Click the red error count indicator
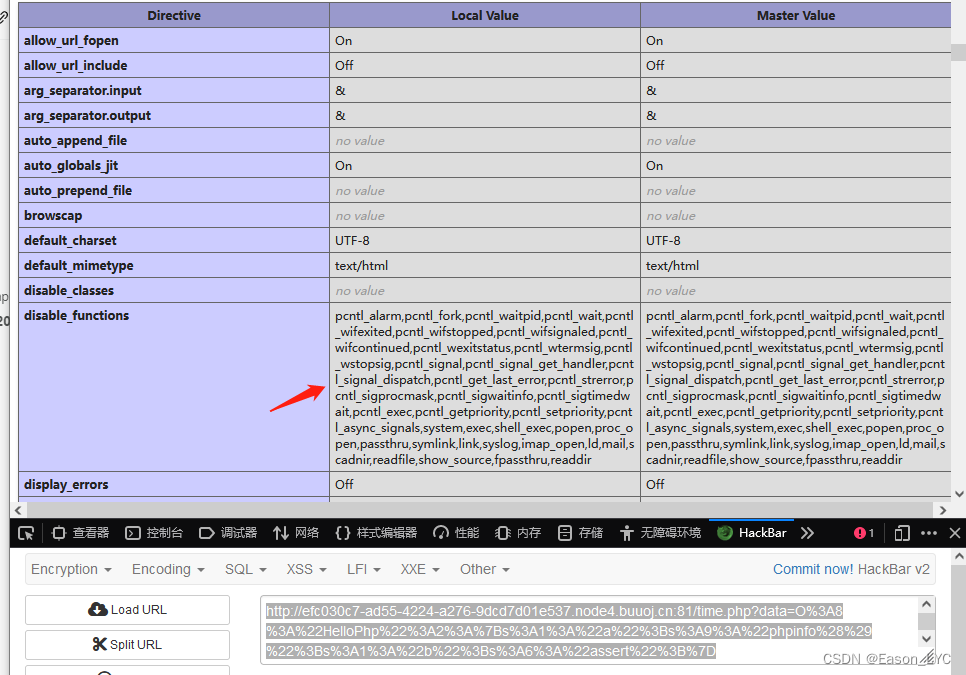Image resolution: width=966 pixels, height=675 pixels. (864, 533)
